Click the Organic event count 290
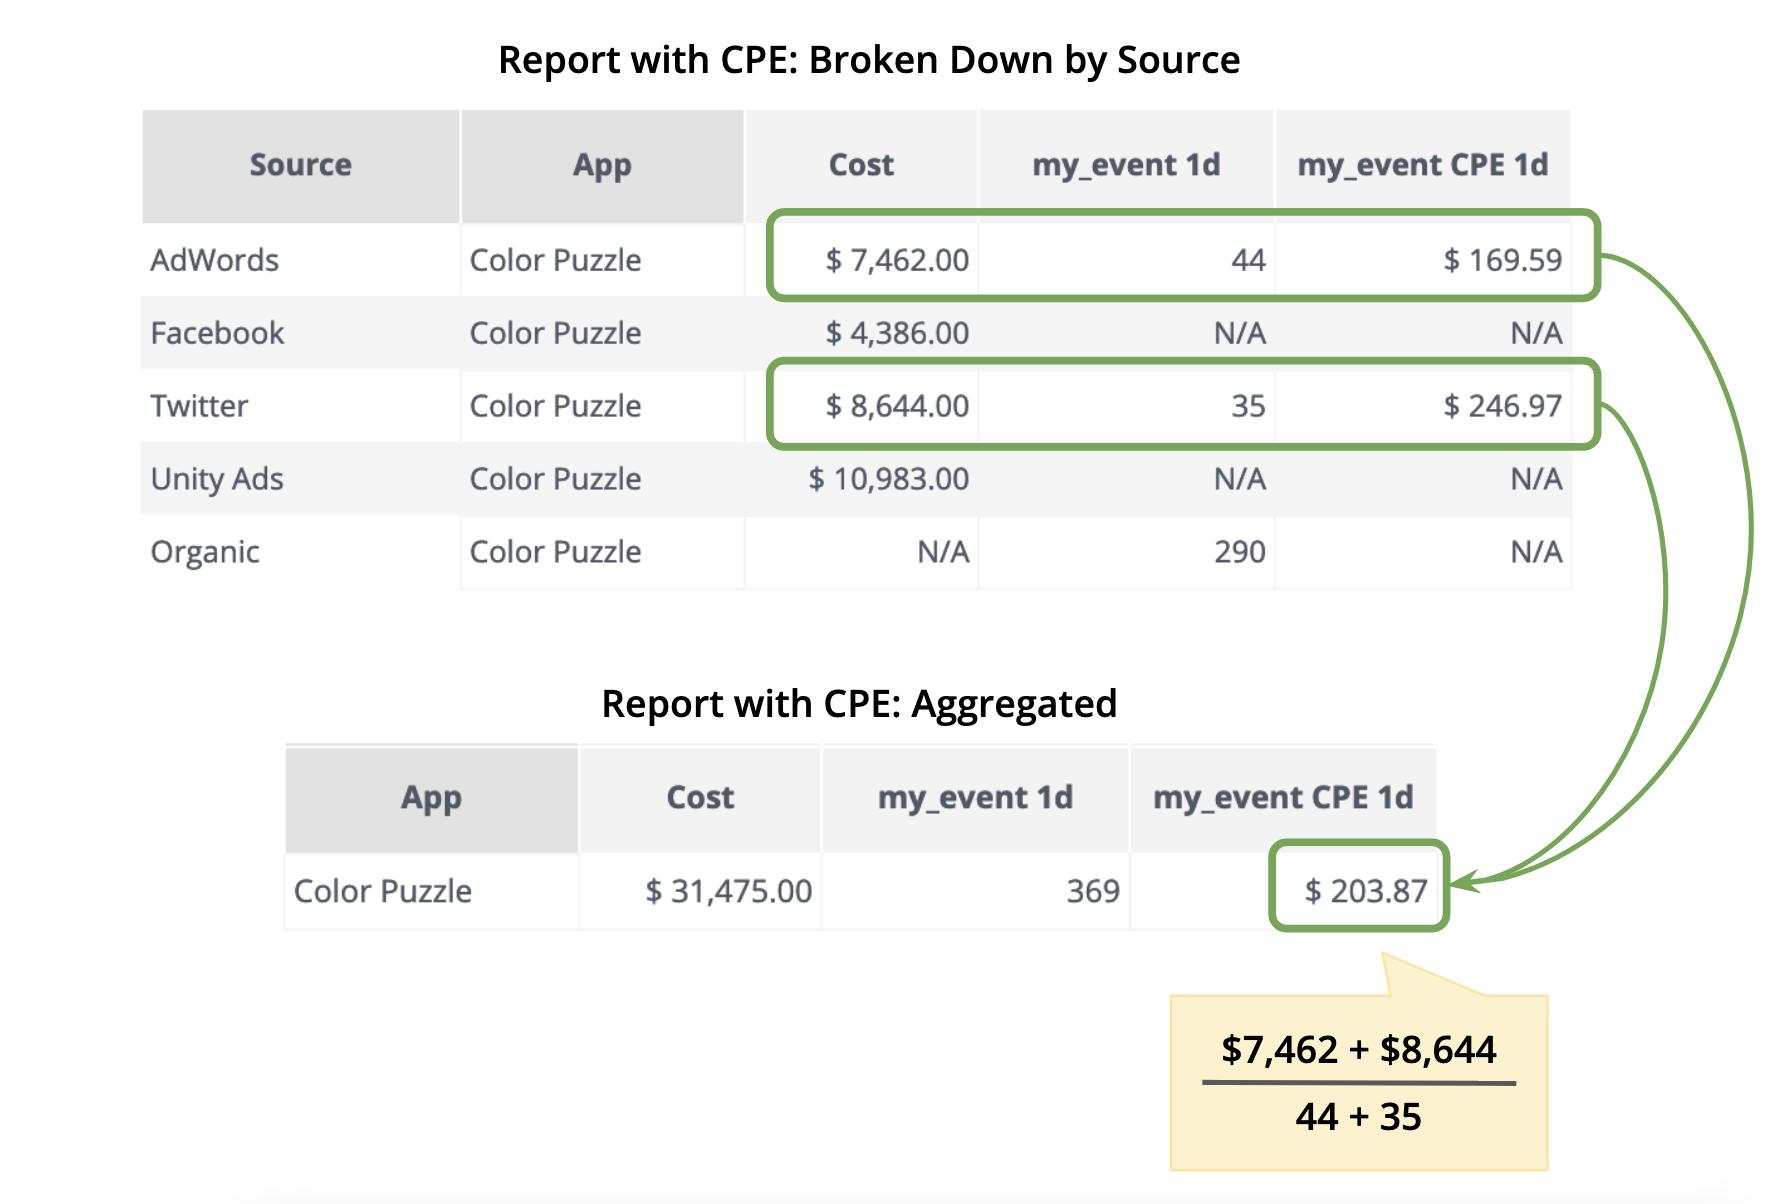Screen dimensions: 1788x1204 pos(1239,552)
